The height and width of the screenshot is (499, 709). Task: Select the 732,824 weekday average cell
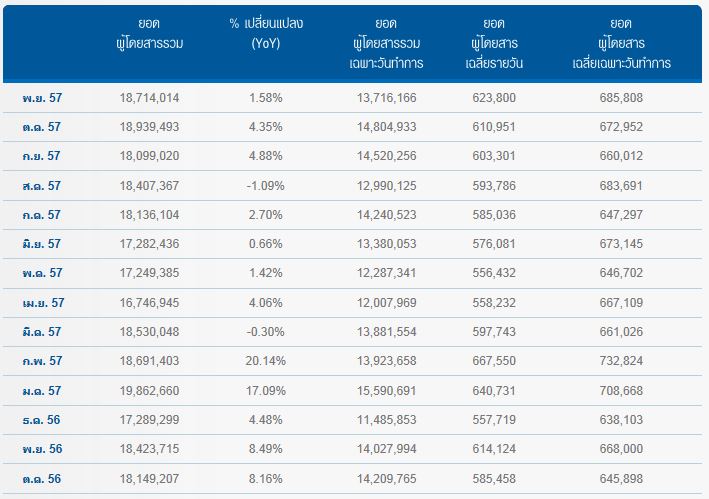point(621,361)
